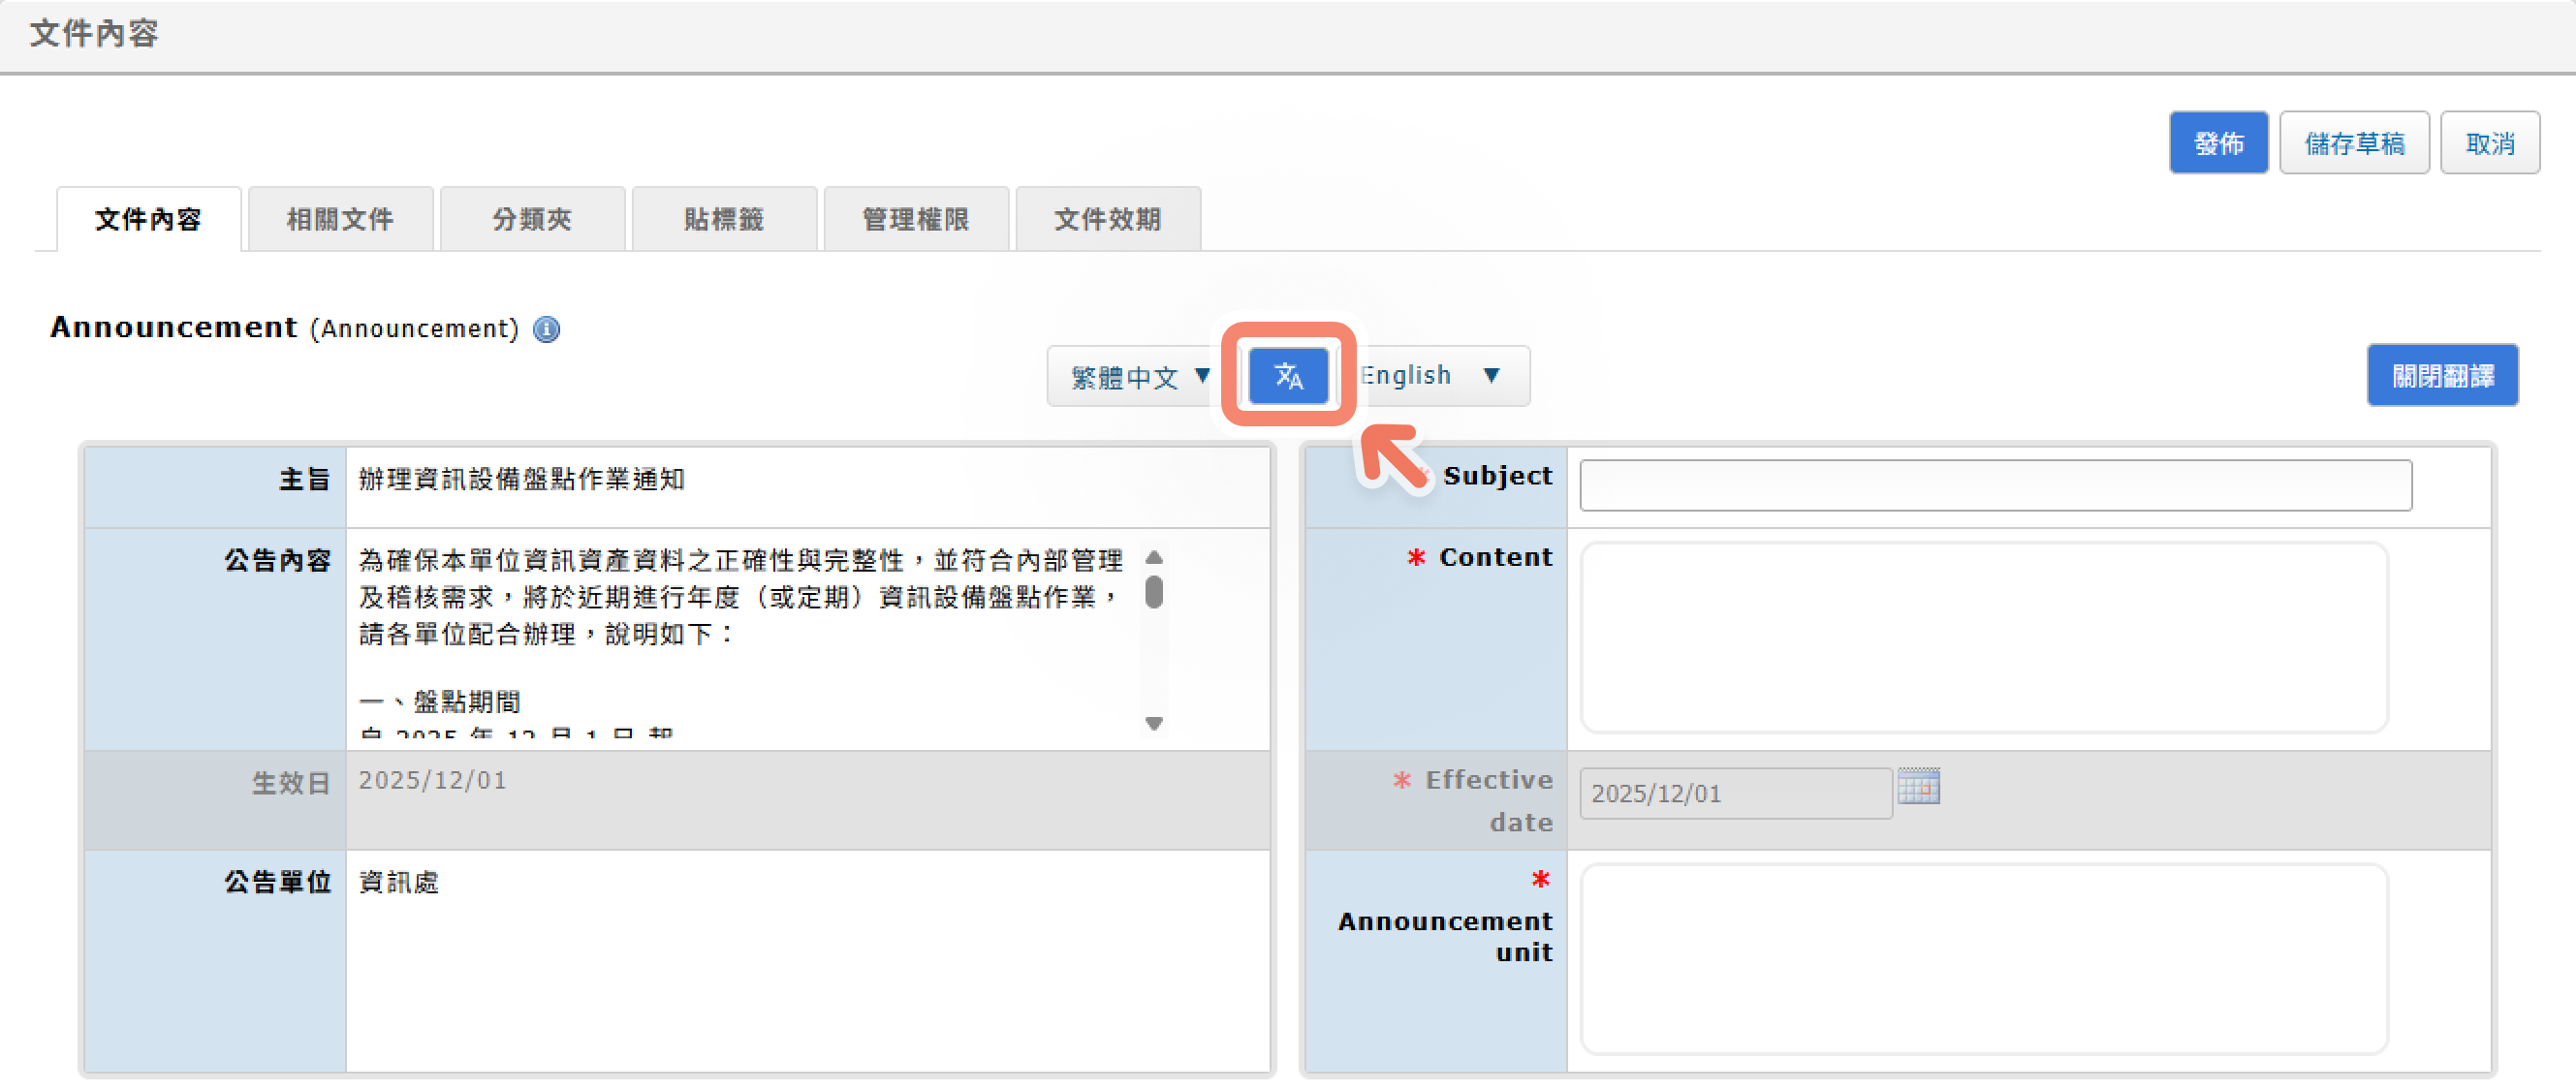Click the Announcement unit text area
This screenshot has width=2576, height=1091.
coord(1983,958)
